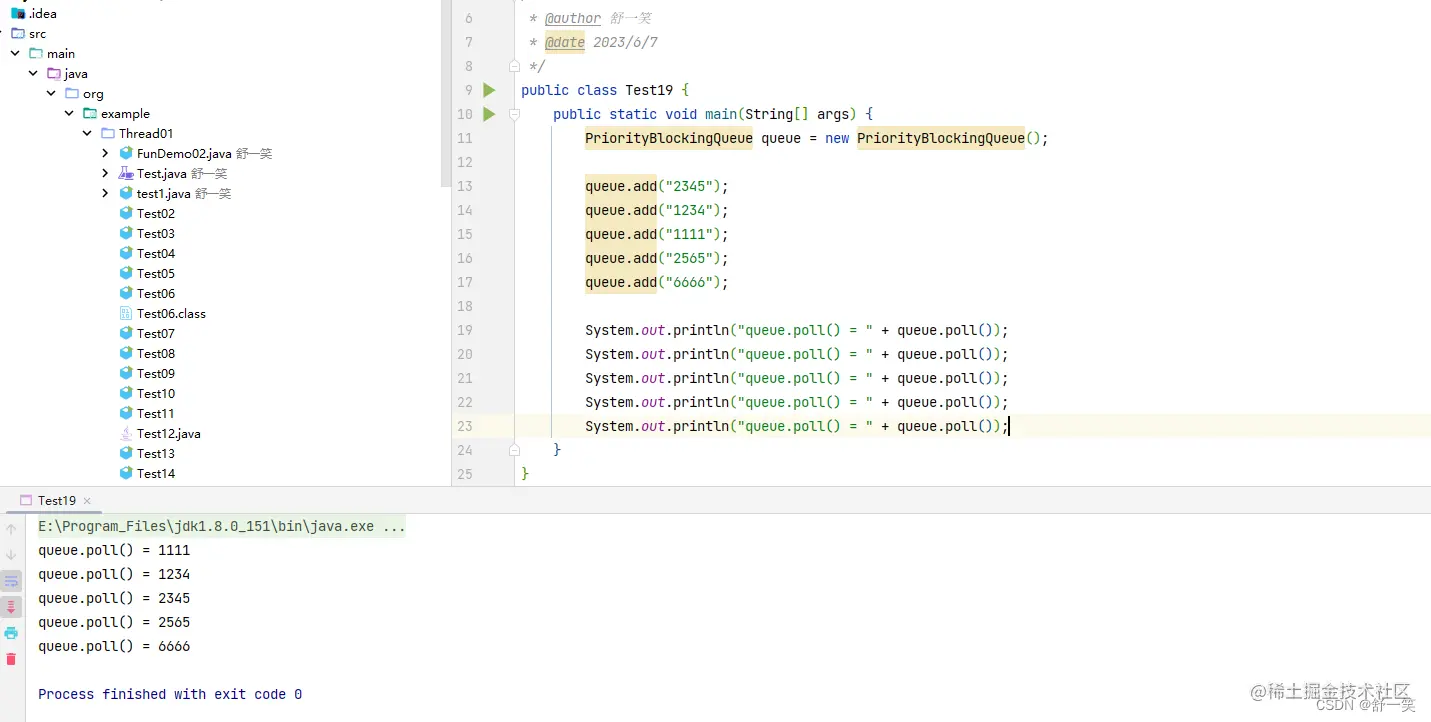Select the src folder icon
This screenshot has width=1431, height=722.
click(x=18, y=33)
